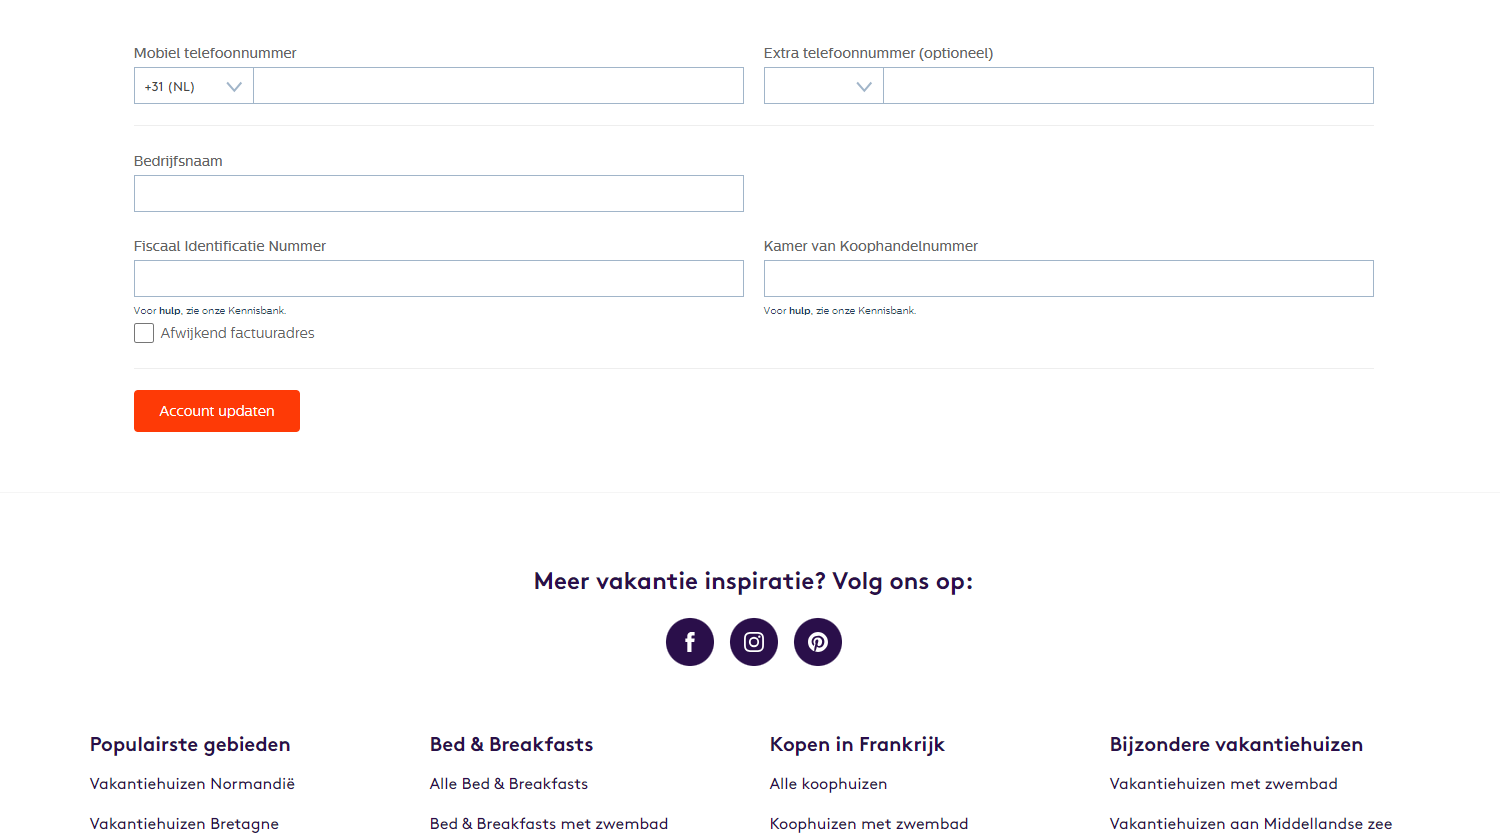Open hulp link under Kamer van Koophandelnummer
Screen dimensions: 1500x840
(x=800, y=311)
